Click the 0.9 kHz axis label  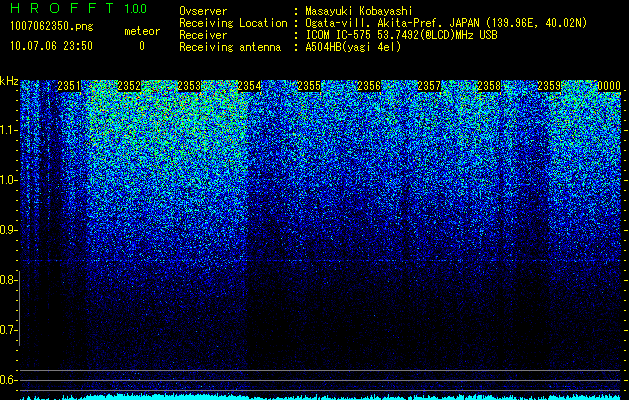coord(7,230)
